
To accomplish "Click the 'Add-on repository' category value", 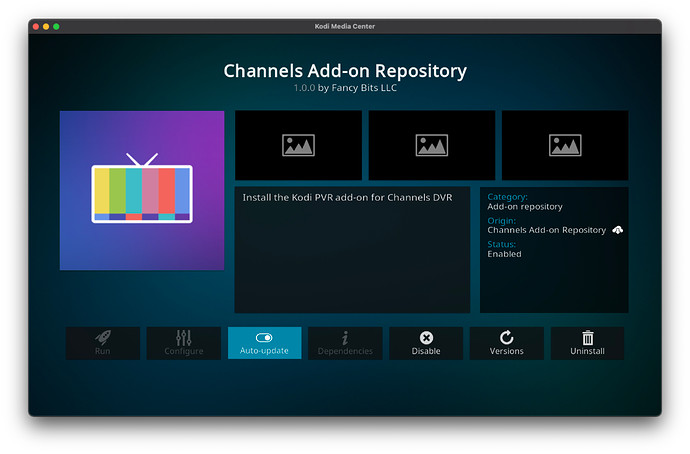I will tap(525, 207).
